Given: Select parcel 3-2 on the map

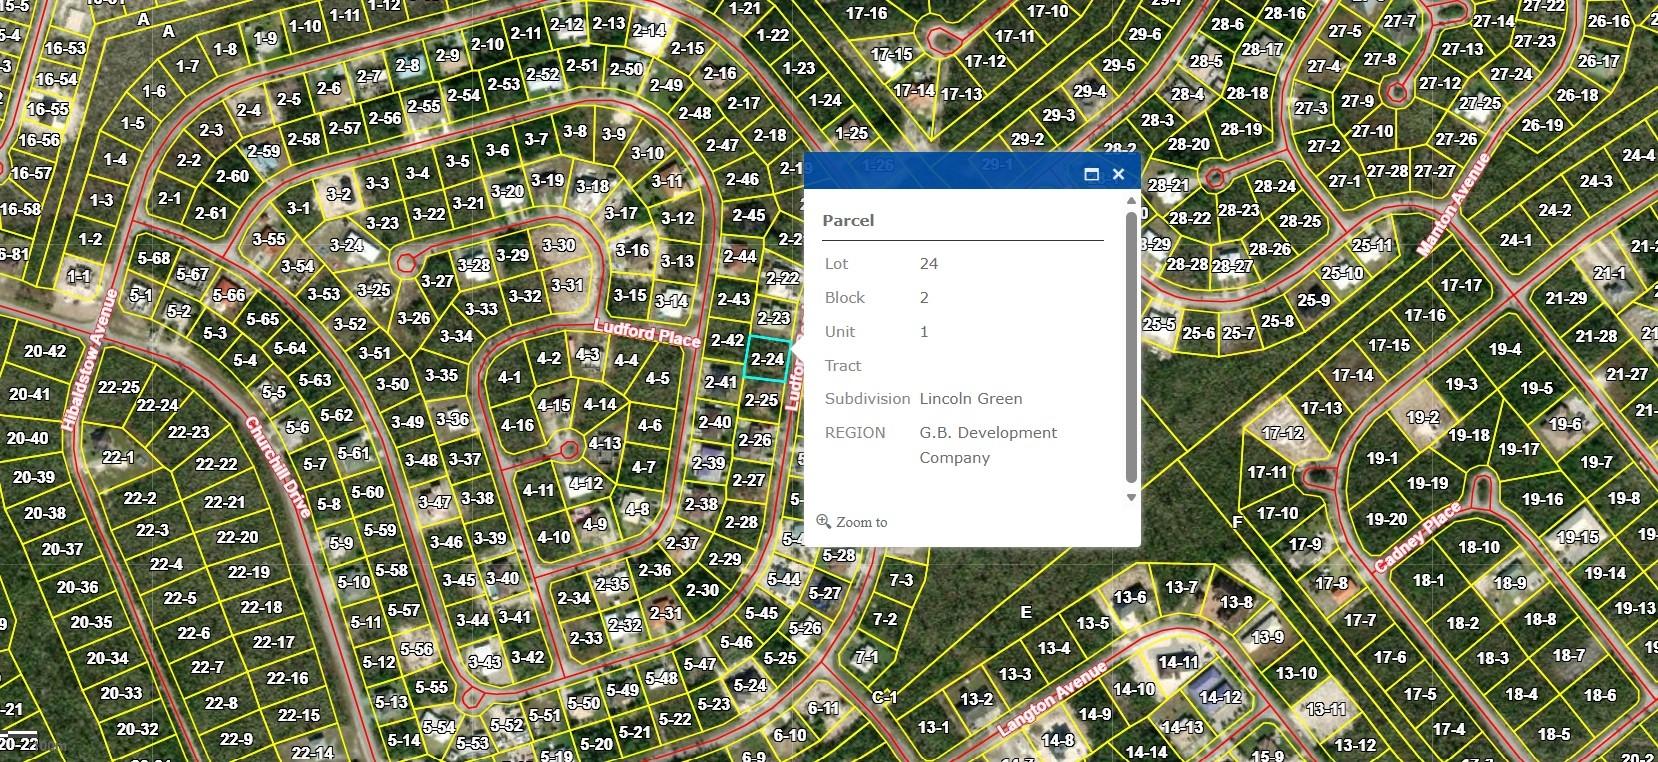Looking at the screenshot, I should tap(339, 195).
